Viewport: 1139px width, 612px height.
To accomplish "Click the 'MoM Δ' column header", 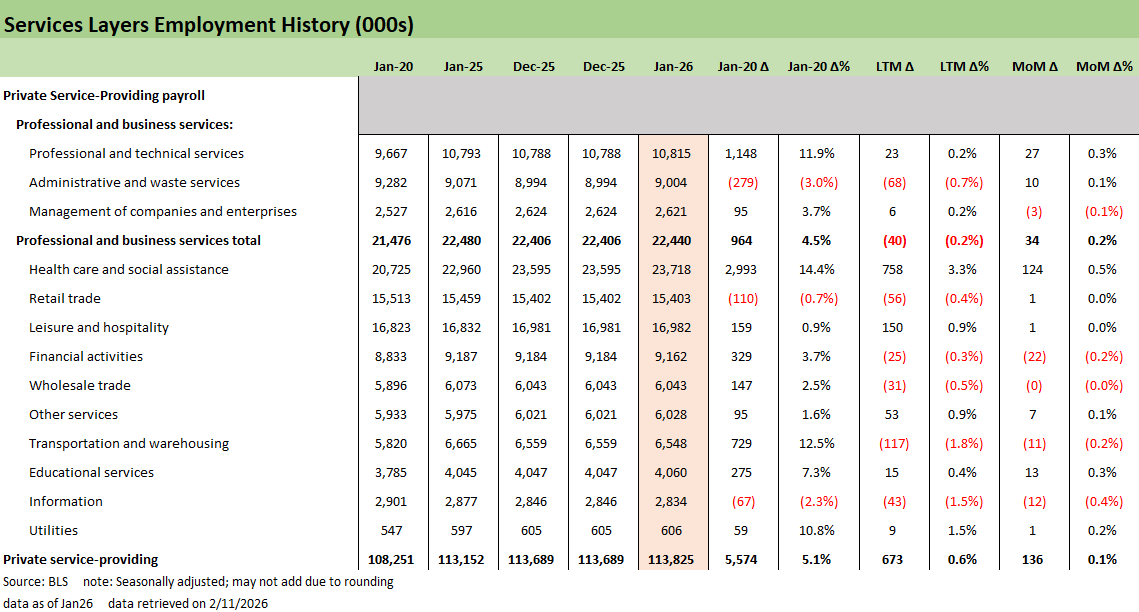I will [x=1034, y=66].
